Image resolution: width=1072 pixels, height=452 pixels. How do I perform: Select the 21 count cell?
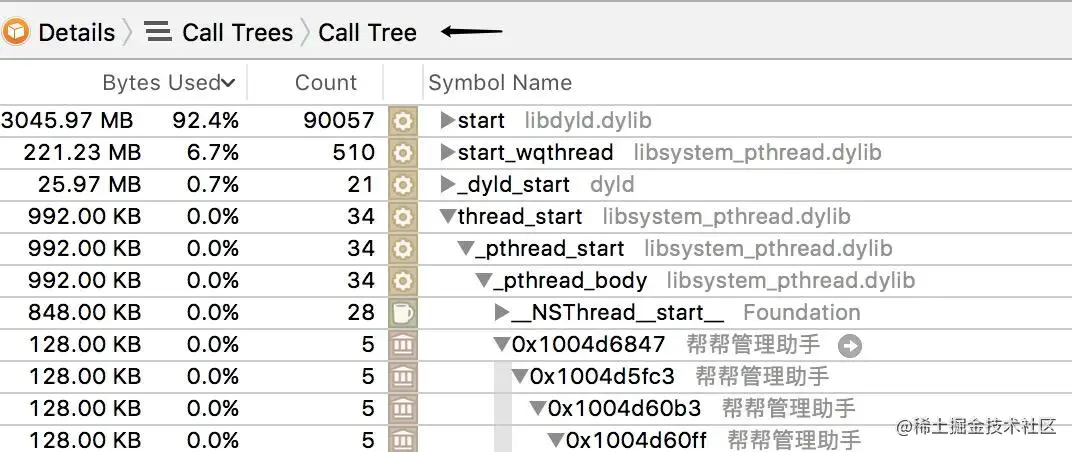(361, 185)
